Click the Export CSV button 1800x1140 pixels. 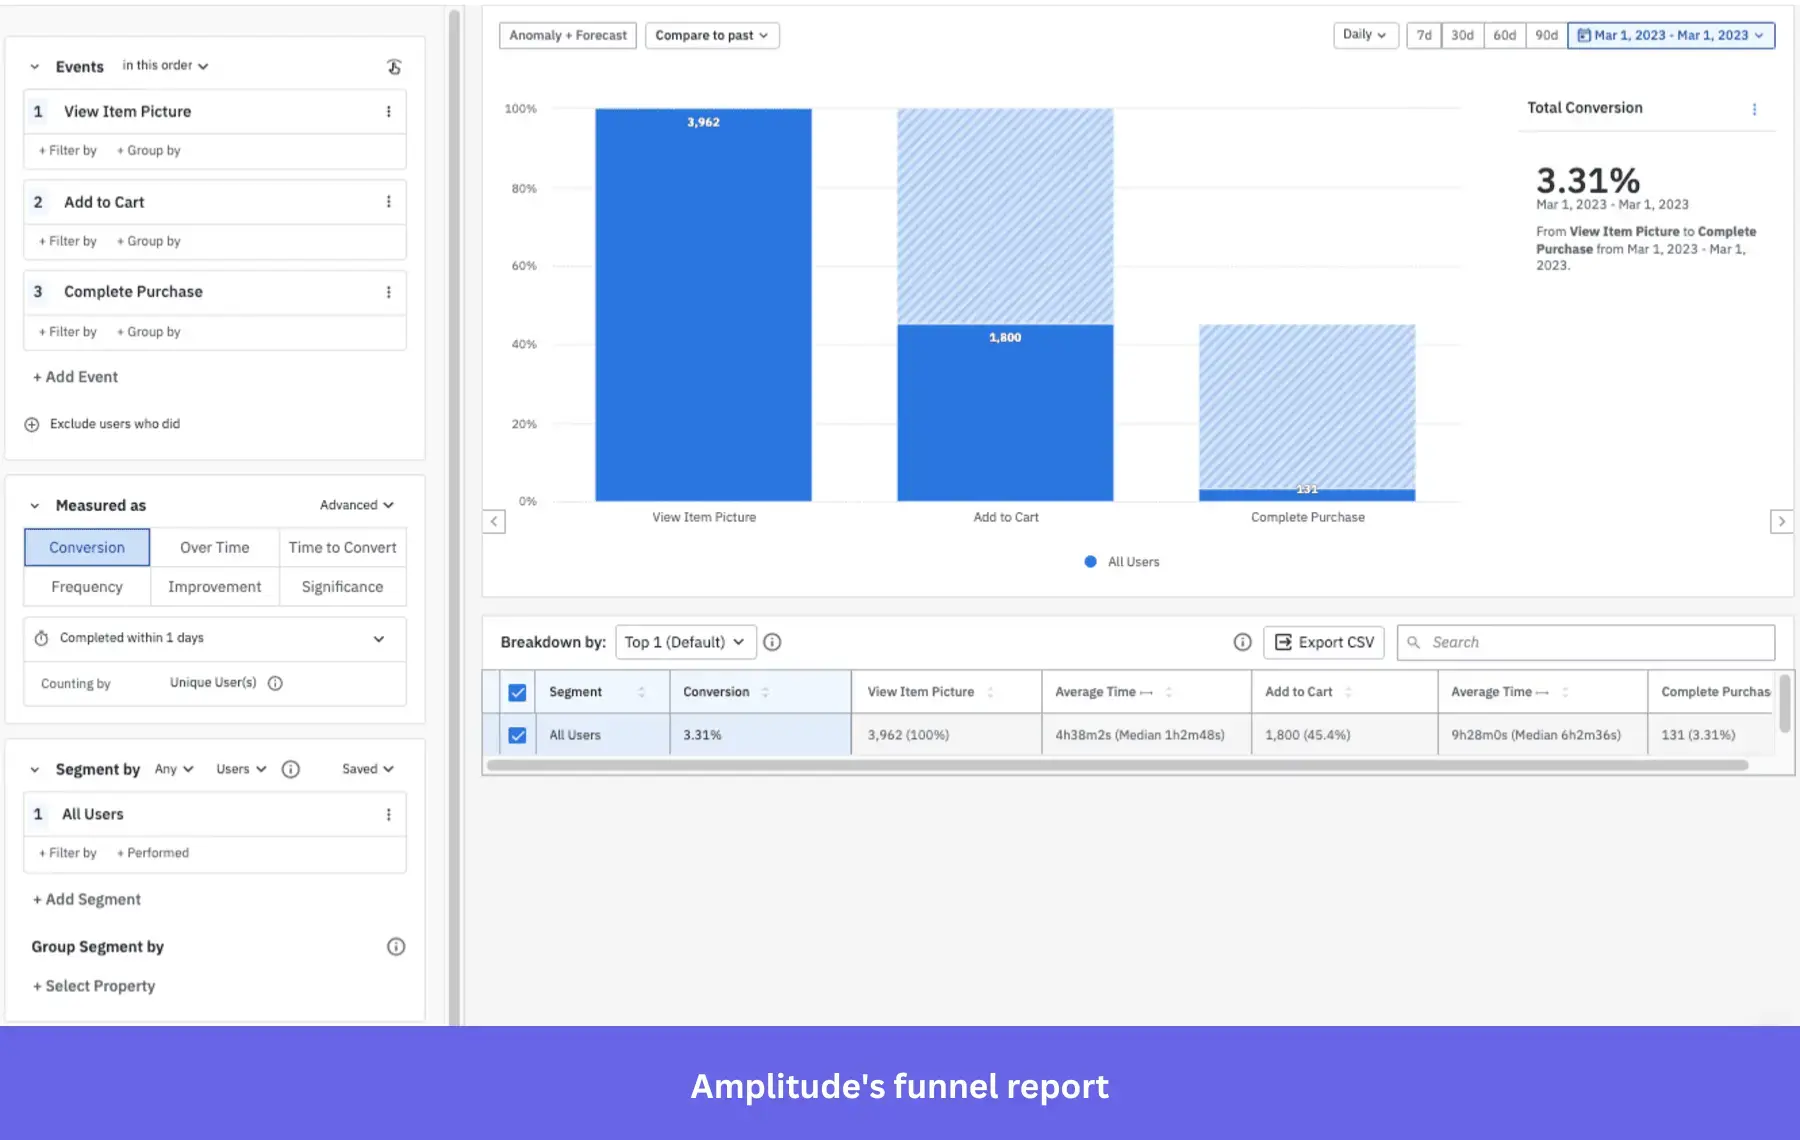[1323, 642]
